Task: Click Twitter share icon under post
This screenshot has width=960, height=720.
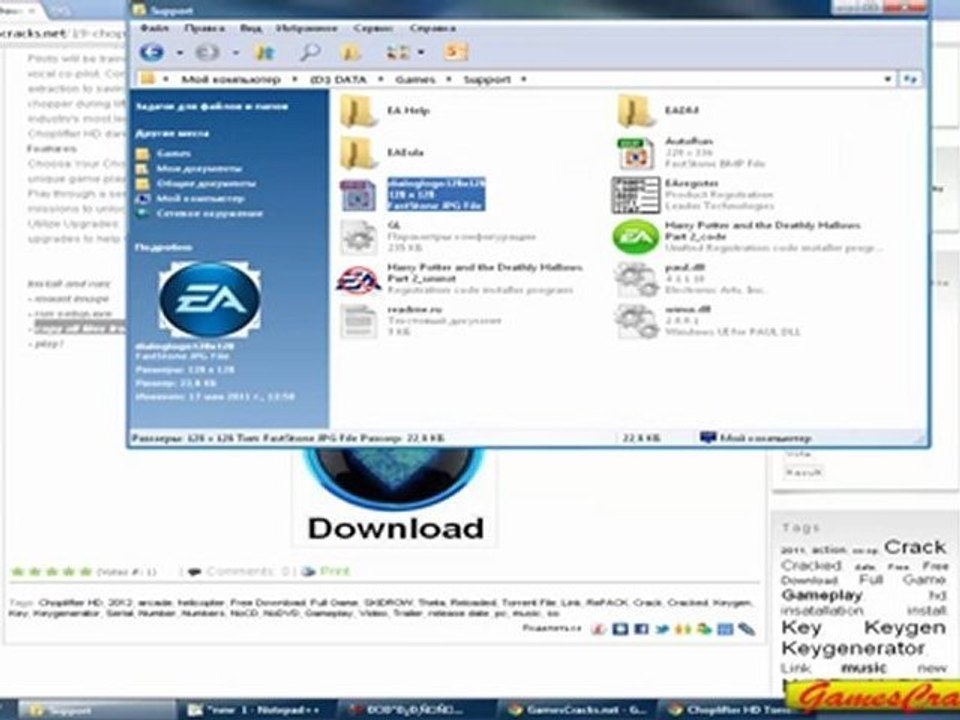Action: pyautogui.click(x=662, y=629)
